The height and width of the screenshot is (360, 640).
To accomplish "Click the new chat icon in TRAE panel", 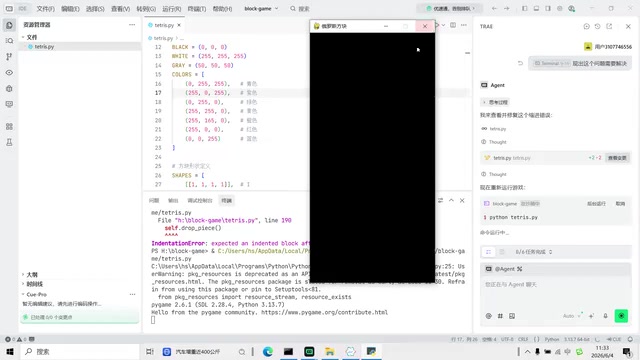I will tap(587, 27).
